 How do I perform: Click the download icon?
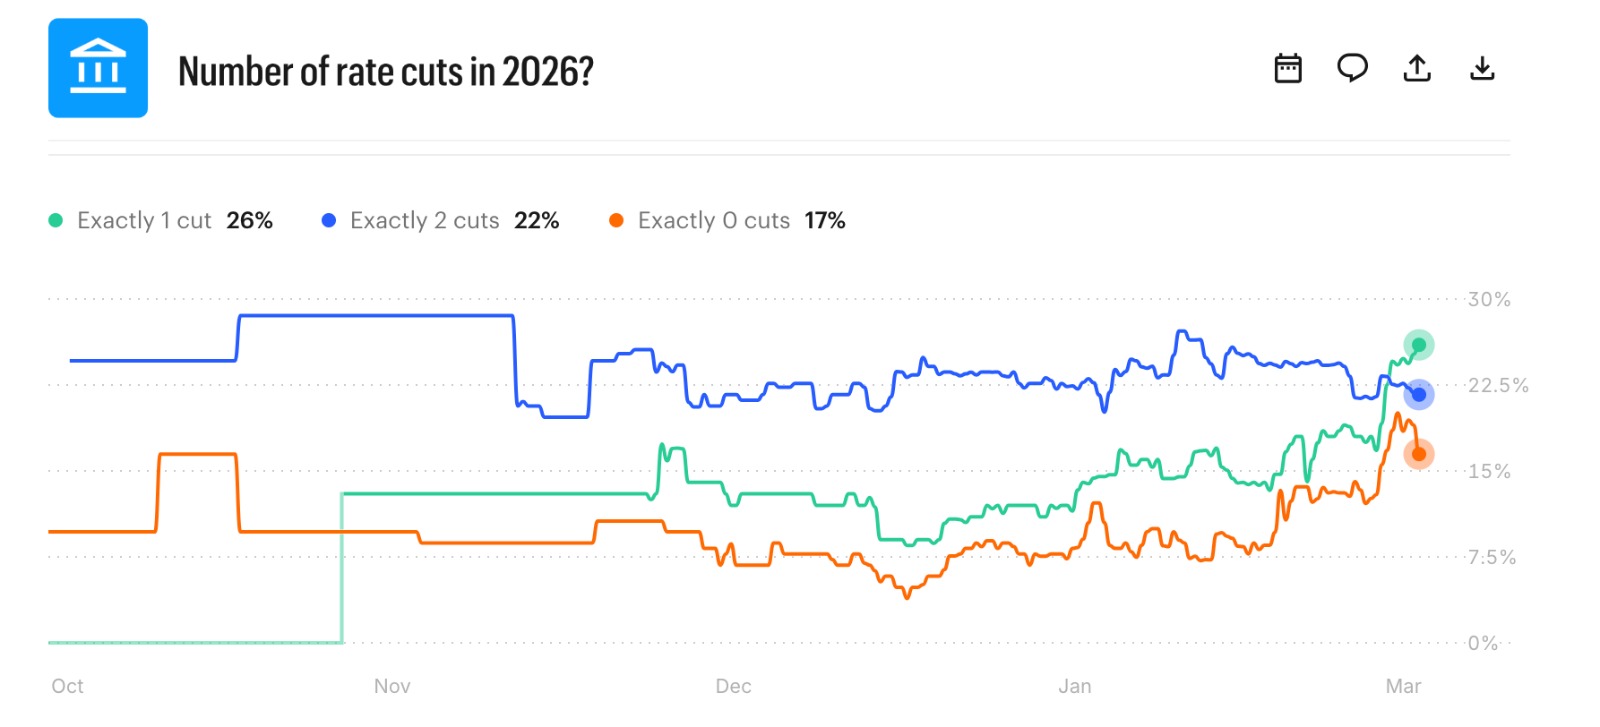point(1482,68)
